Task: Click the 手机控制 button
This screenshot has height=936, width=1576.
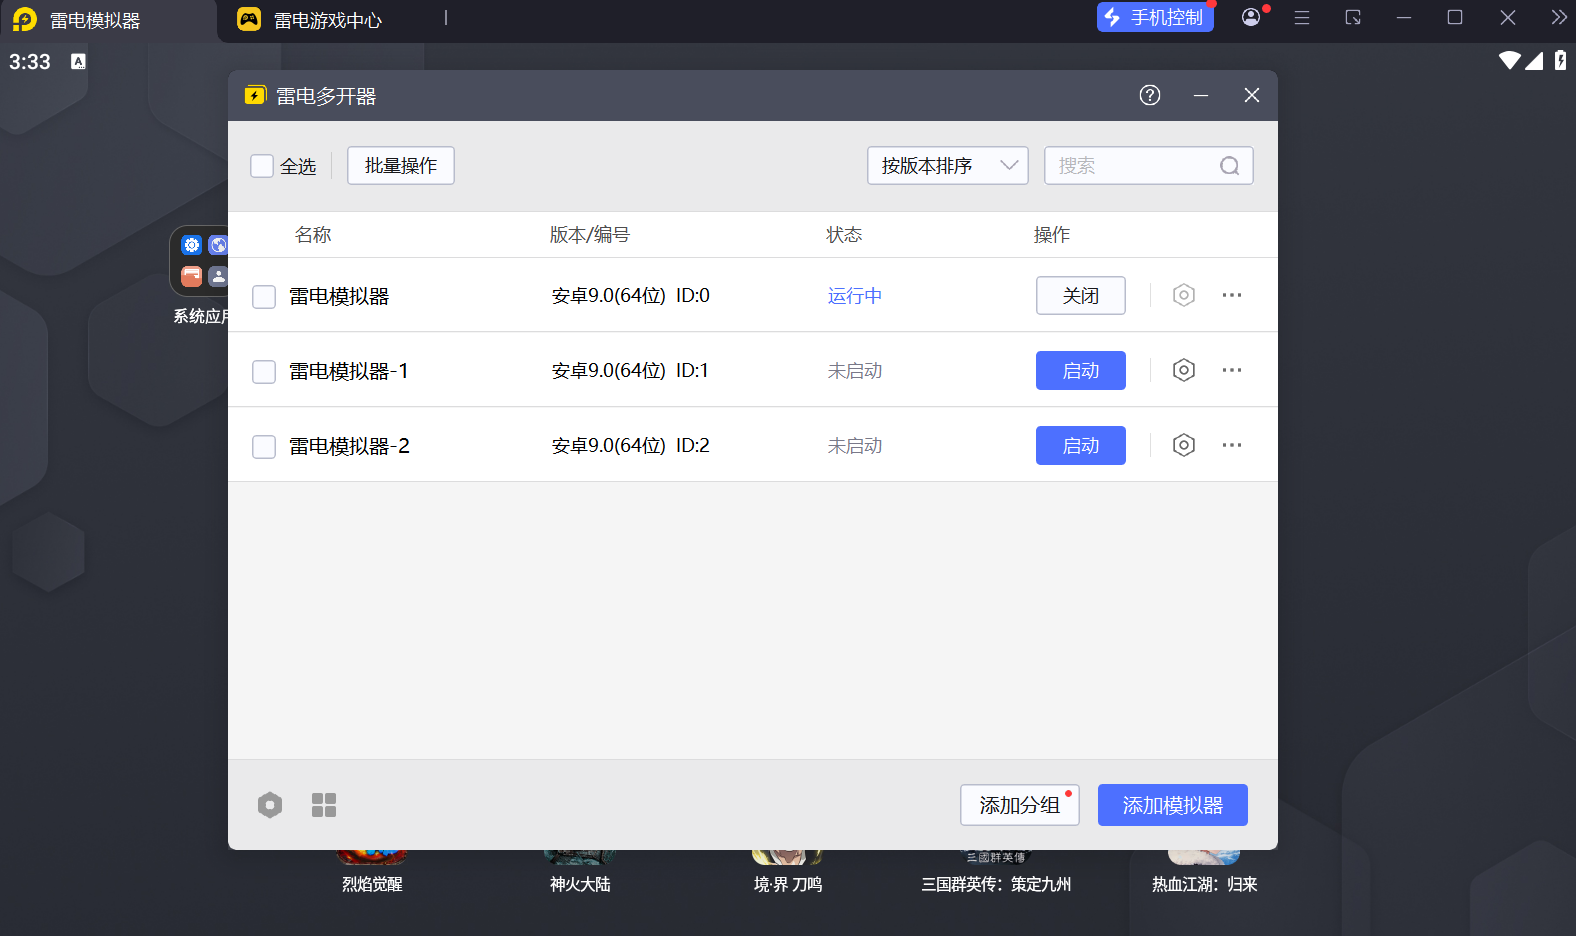Action: [1155, 17]
